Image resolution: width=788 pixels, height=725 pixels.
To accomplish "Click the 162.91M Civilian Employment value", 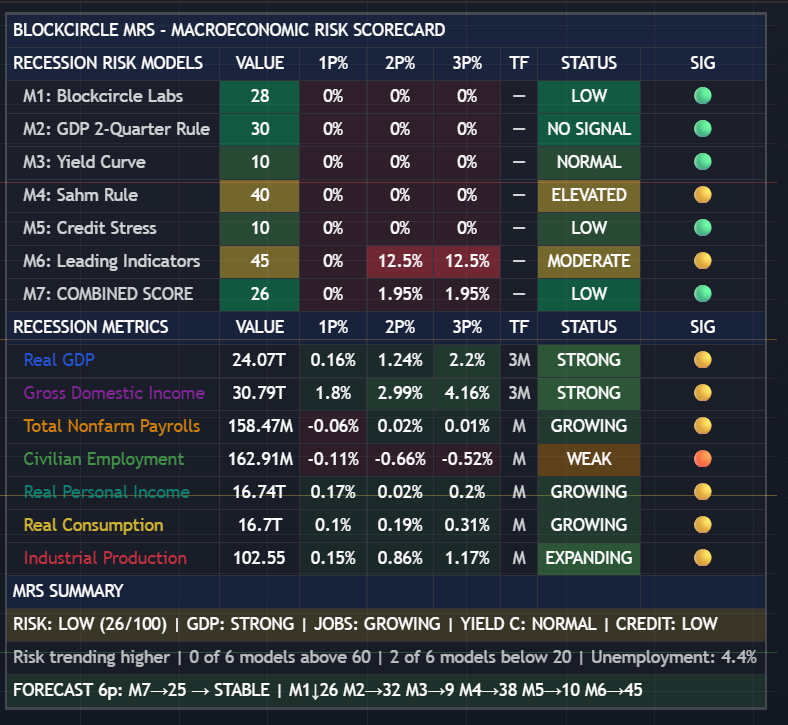I will 260,459.
